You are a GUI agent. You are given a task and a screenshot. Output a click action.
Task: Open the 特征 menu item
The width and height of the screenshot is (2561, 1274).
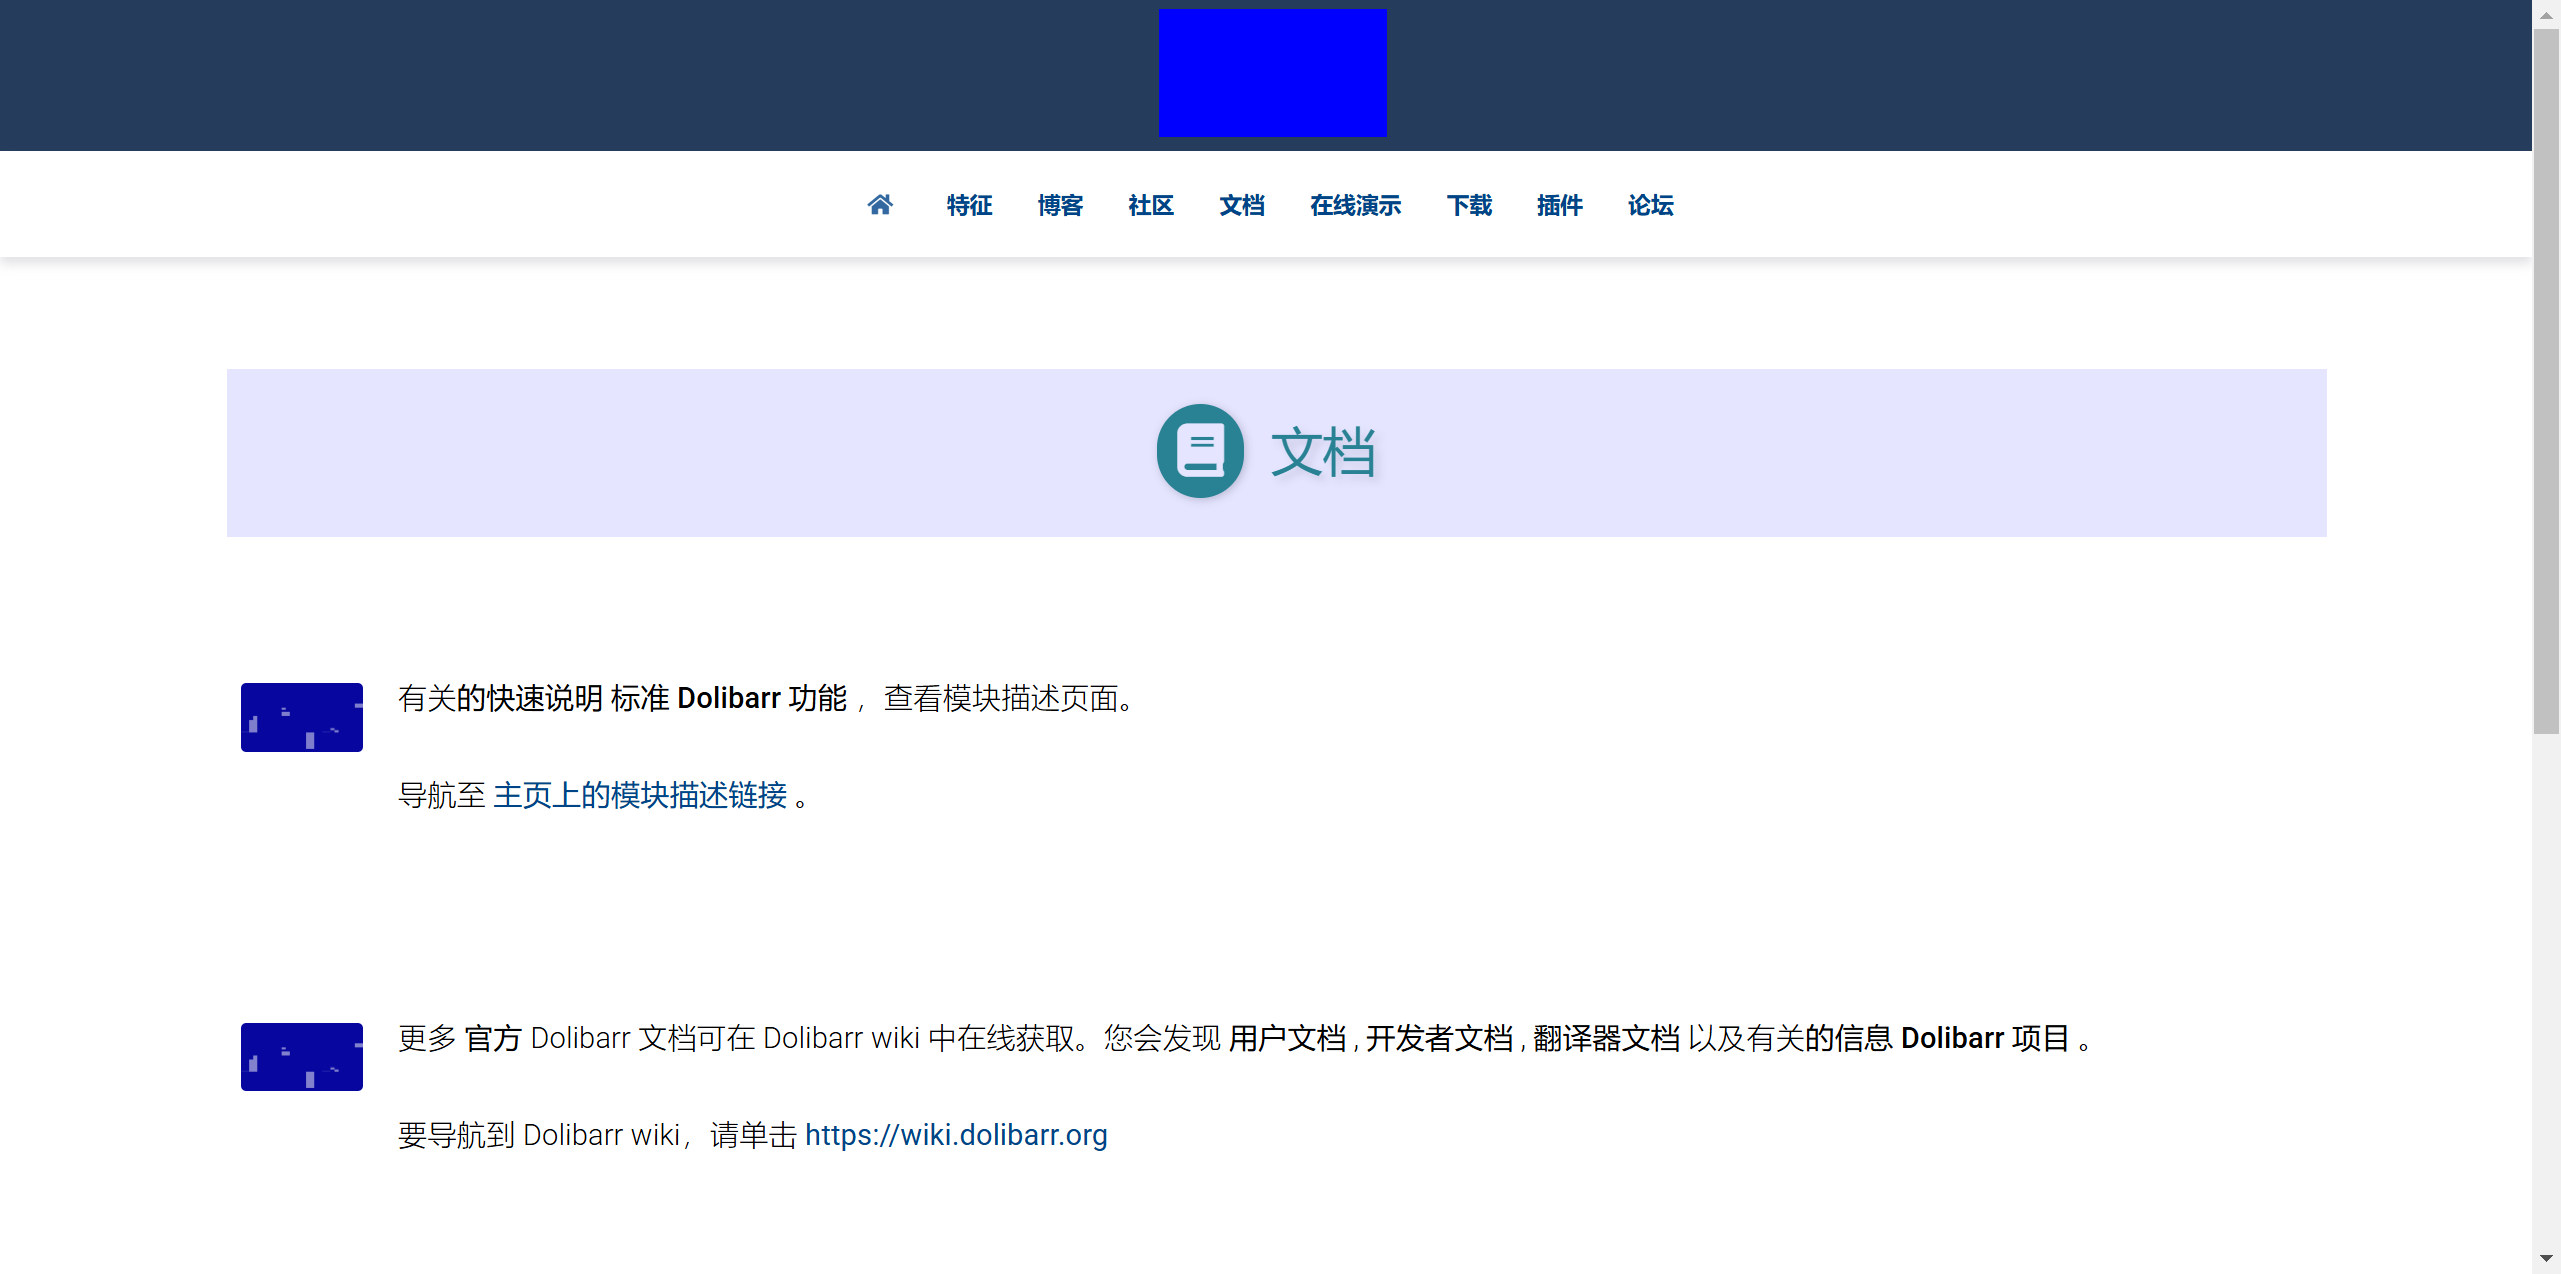coord(969,205)
